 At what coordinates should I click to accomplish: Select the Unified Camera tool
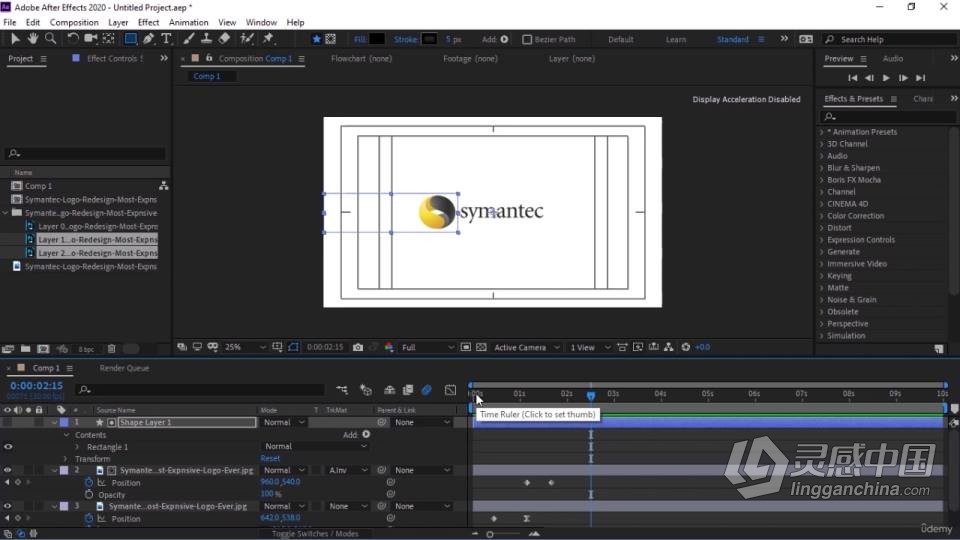91,39
